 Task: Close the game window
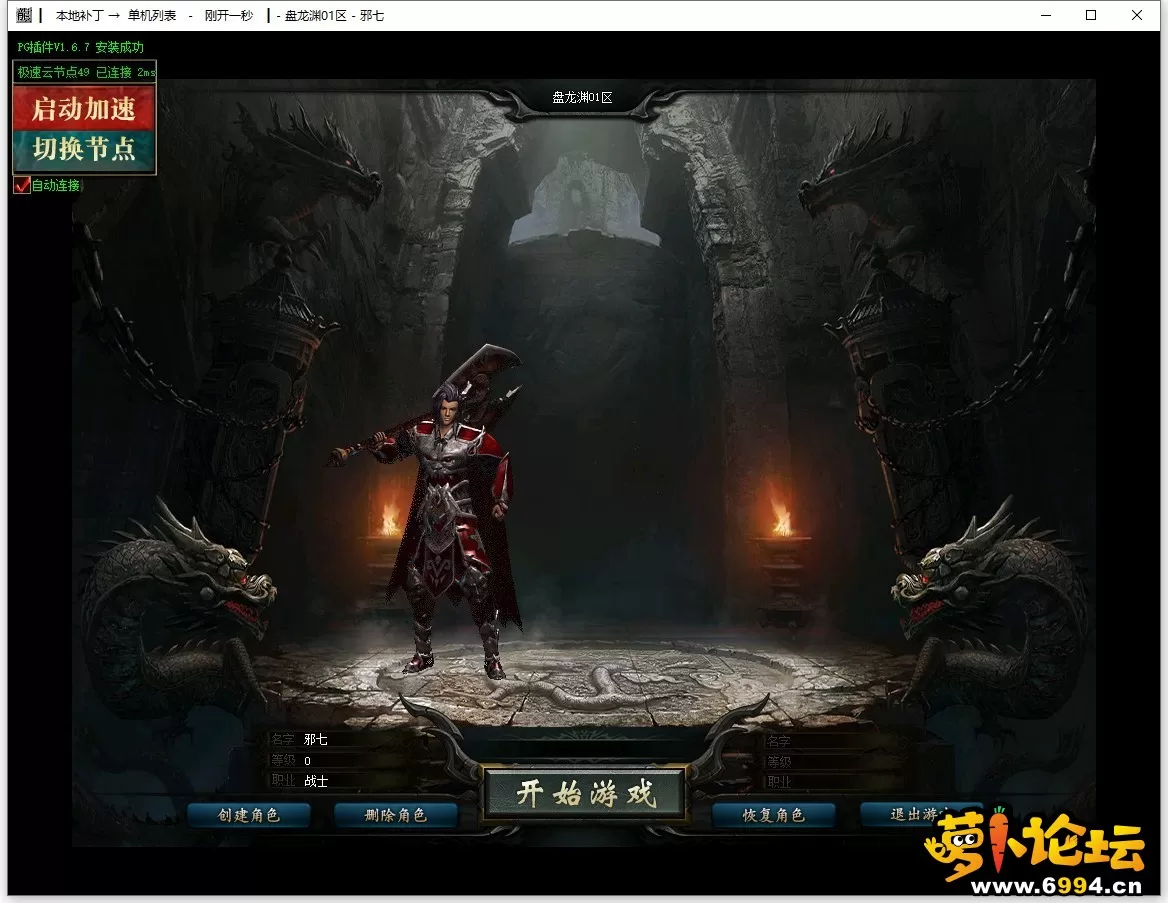tap(1137, 15)
